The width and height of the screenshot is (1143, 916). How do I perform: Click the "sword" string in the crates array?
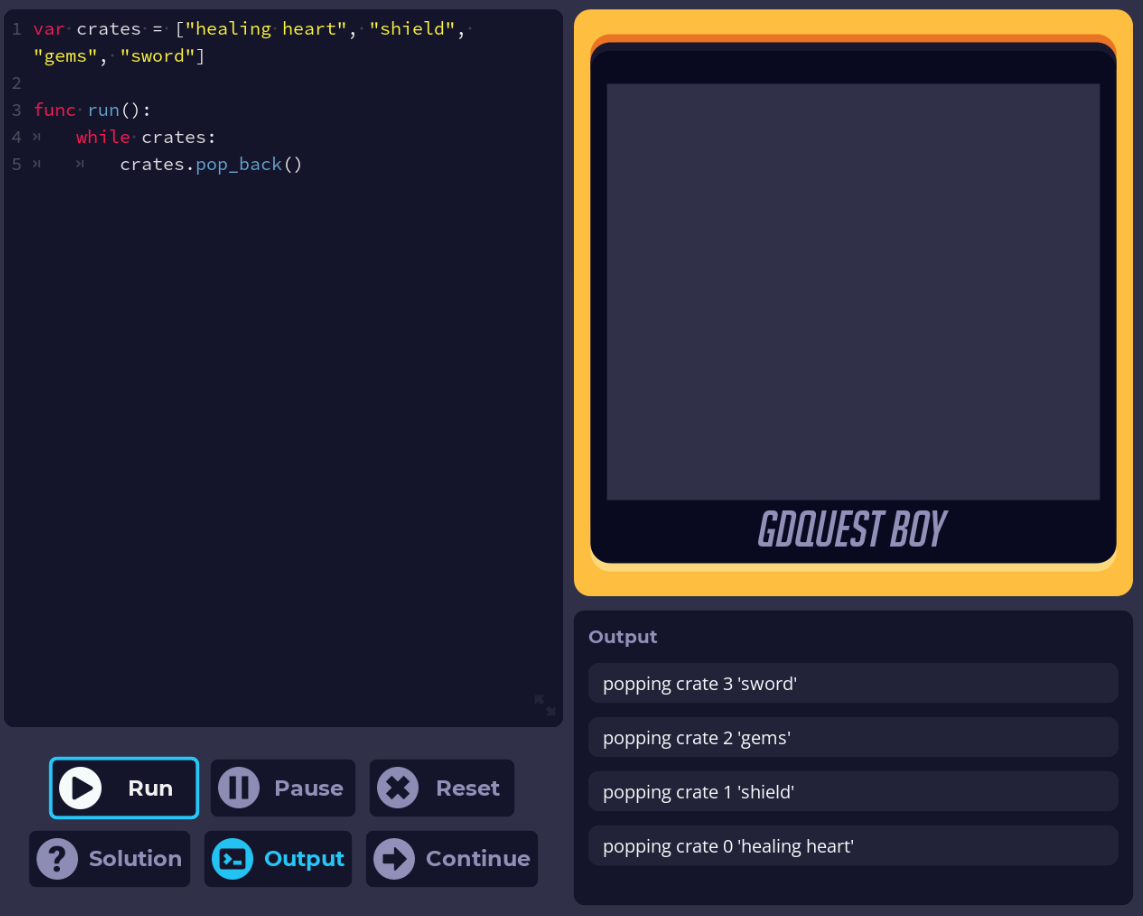(157, 56)
